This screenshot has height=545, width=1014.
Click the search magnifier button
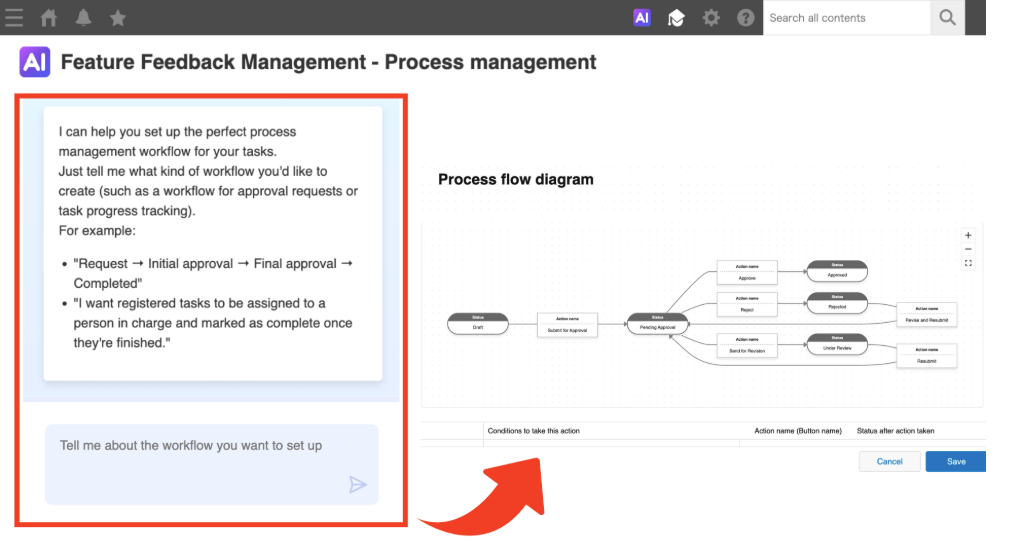coord(947,18)
